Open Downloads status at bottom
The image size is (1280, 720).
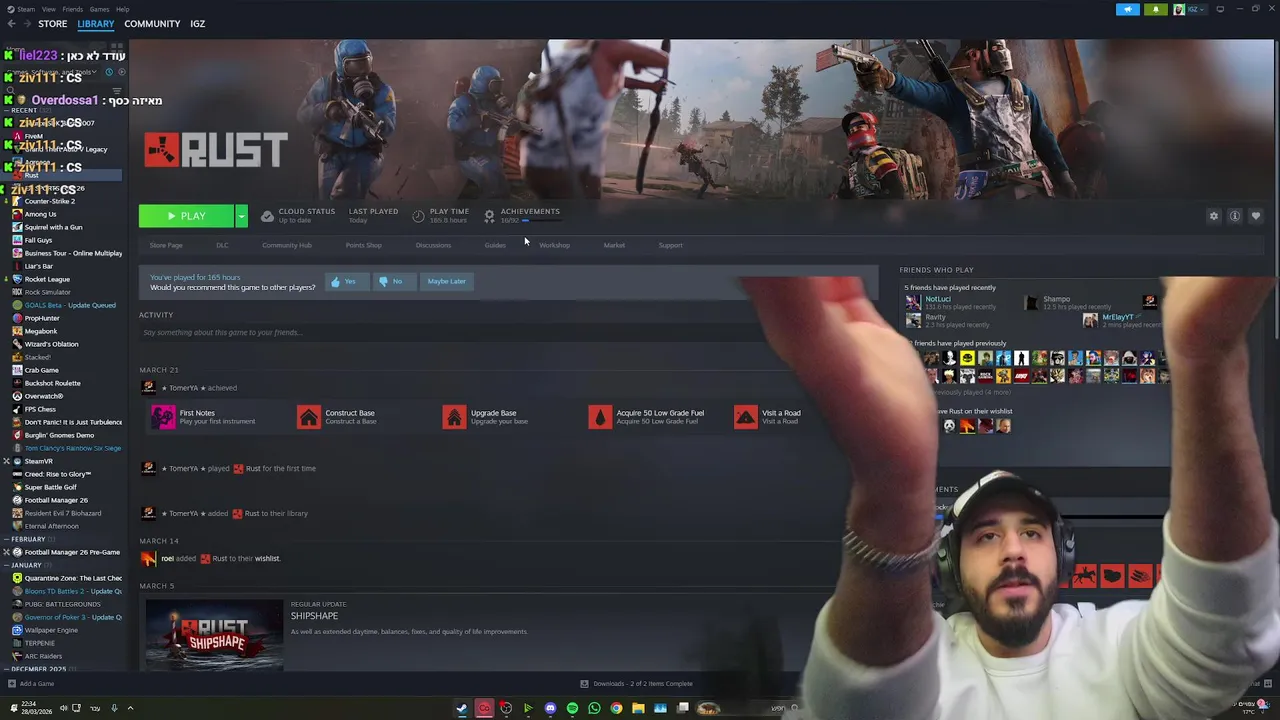coord(637,684)
